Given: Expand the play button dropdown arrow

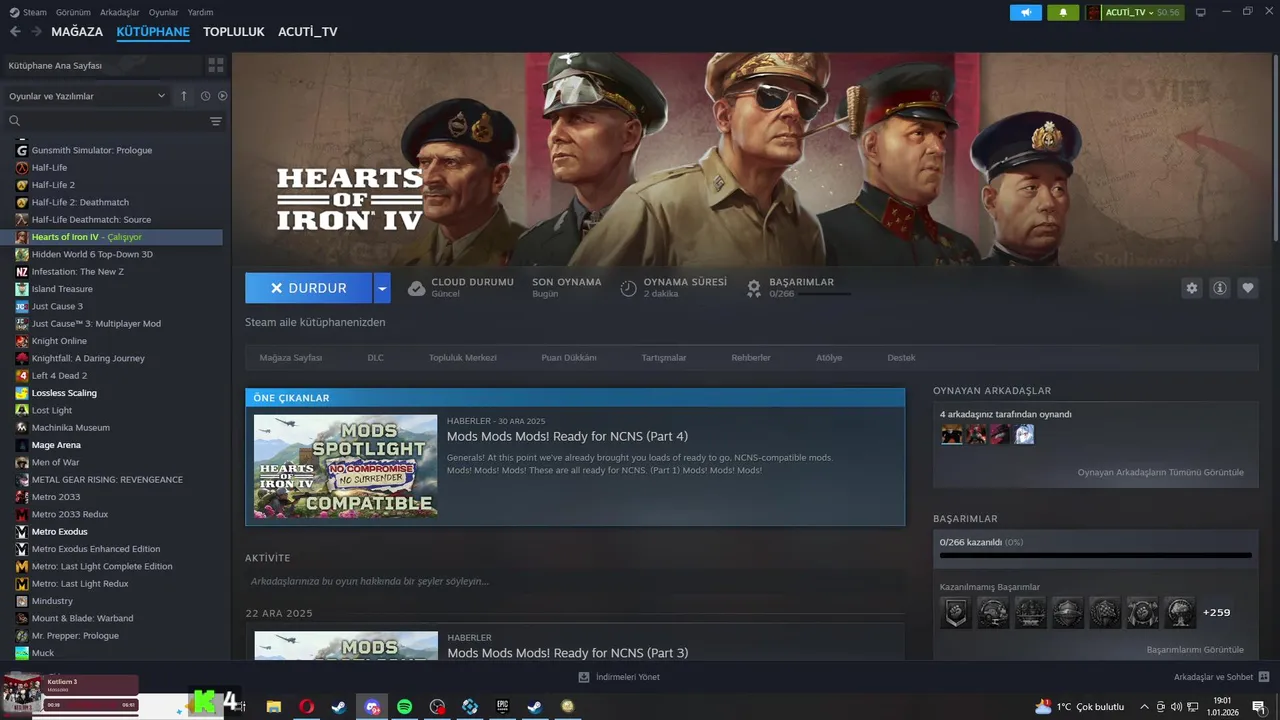Looking at the screenshot, I should 382,288.
